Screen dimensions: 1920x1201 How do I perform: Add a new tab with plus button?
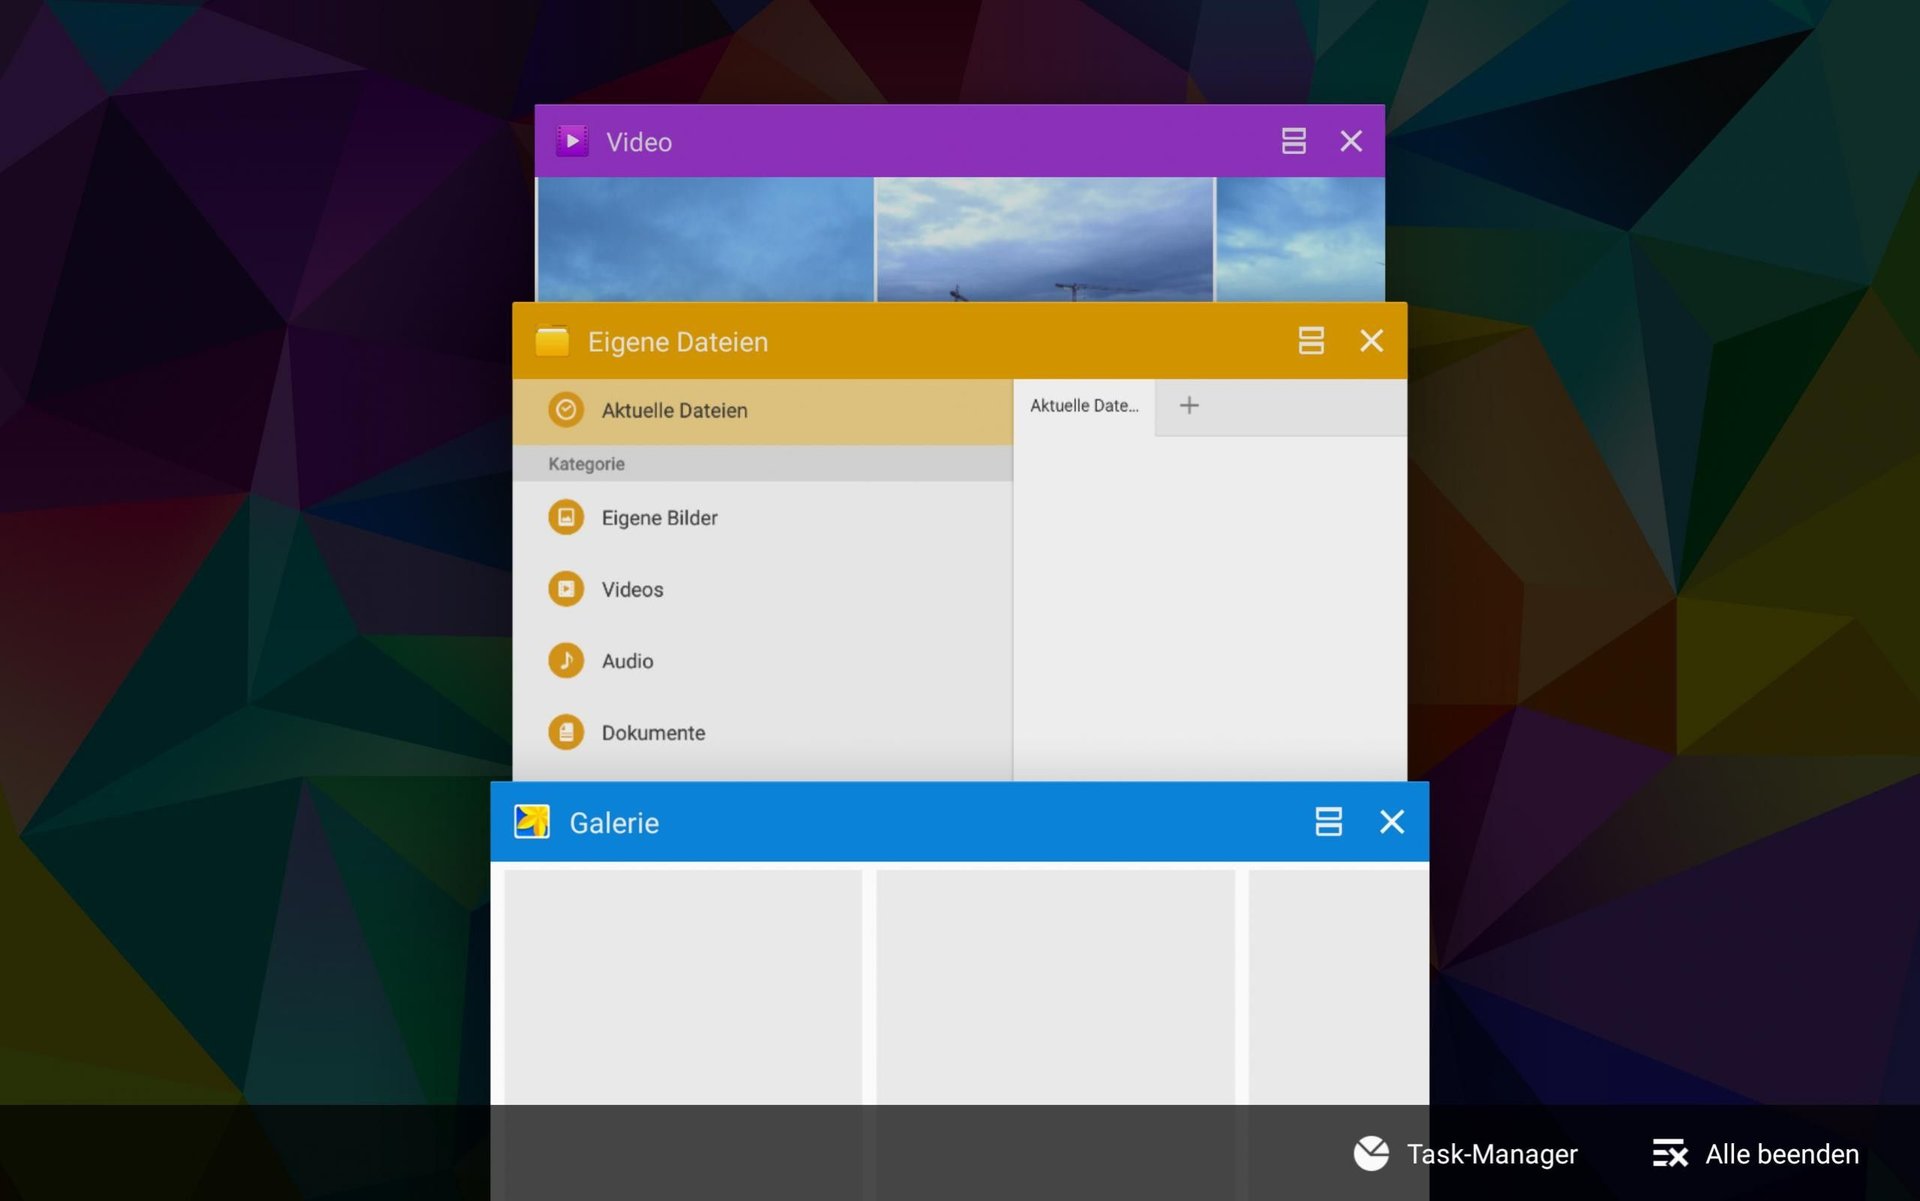point(1189,405)
